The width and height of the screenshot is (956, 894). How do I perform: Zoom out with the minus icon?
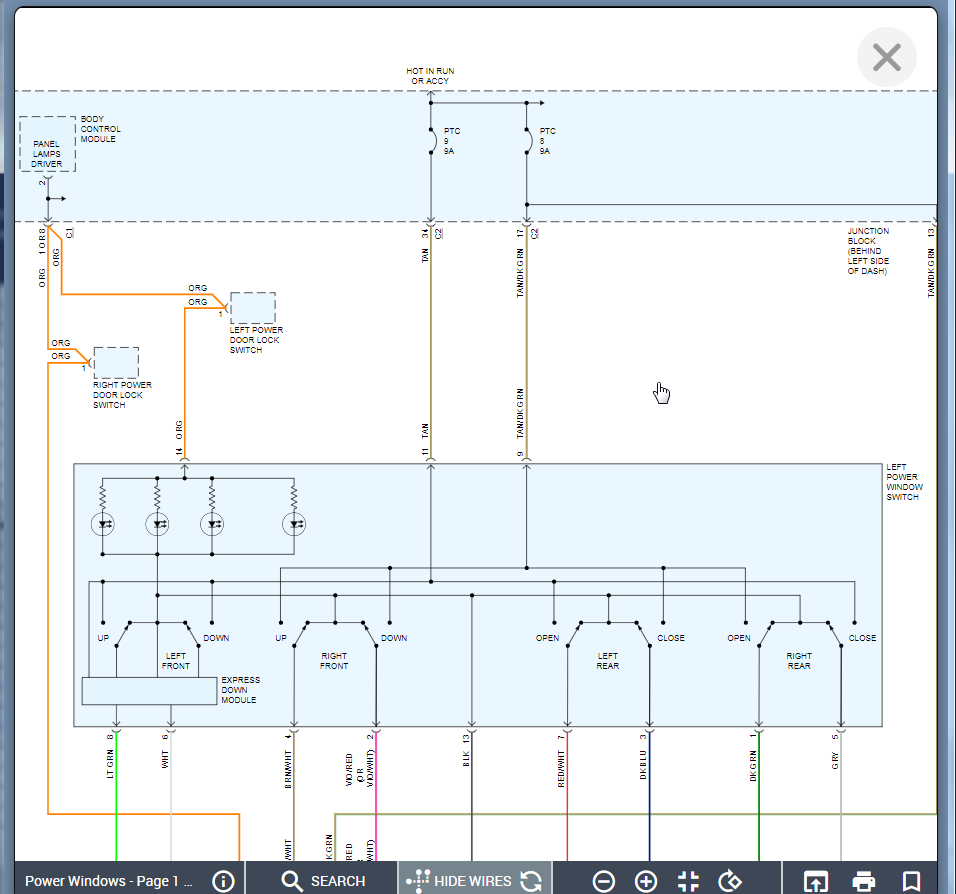(604, 881)
